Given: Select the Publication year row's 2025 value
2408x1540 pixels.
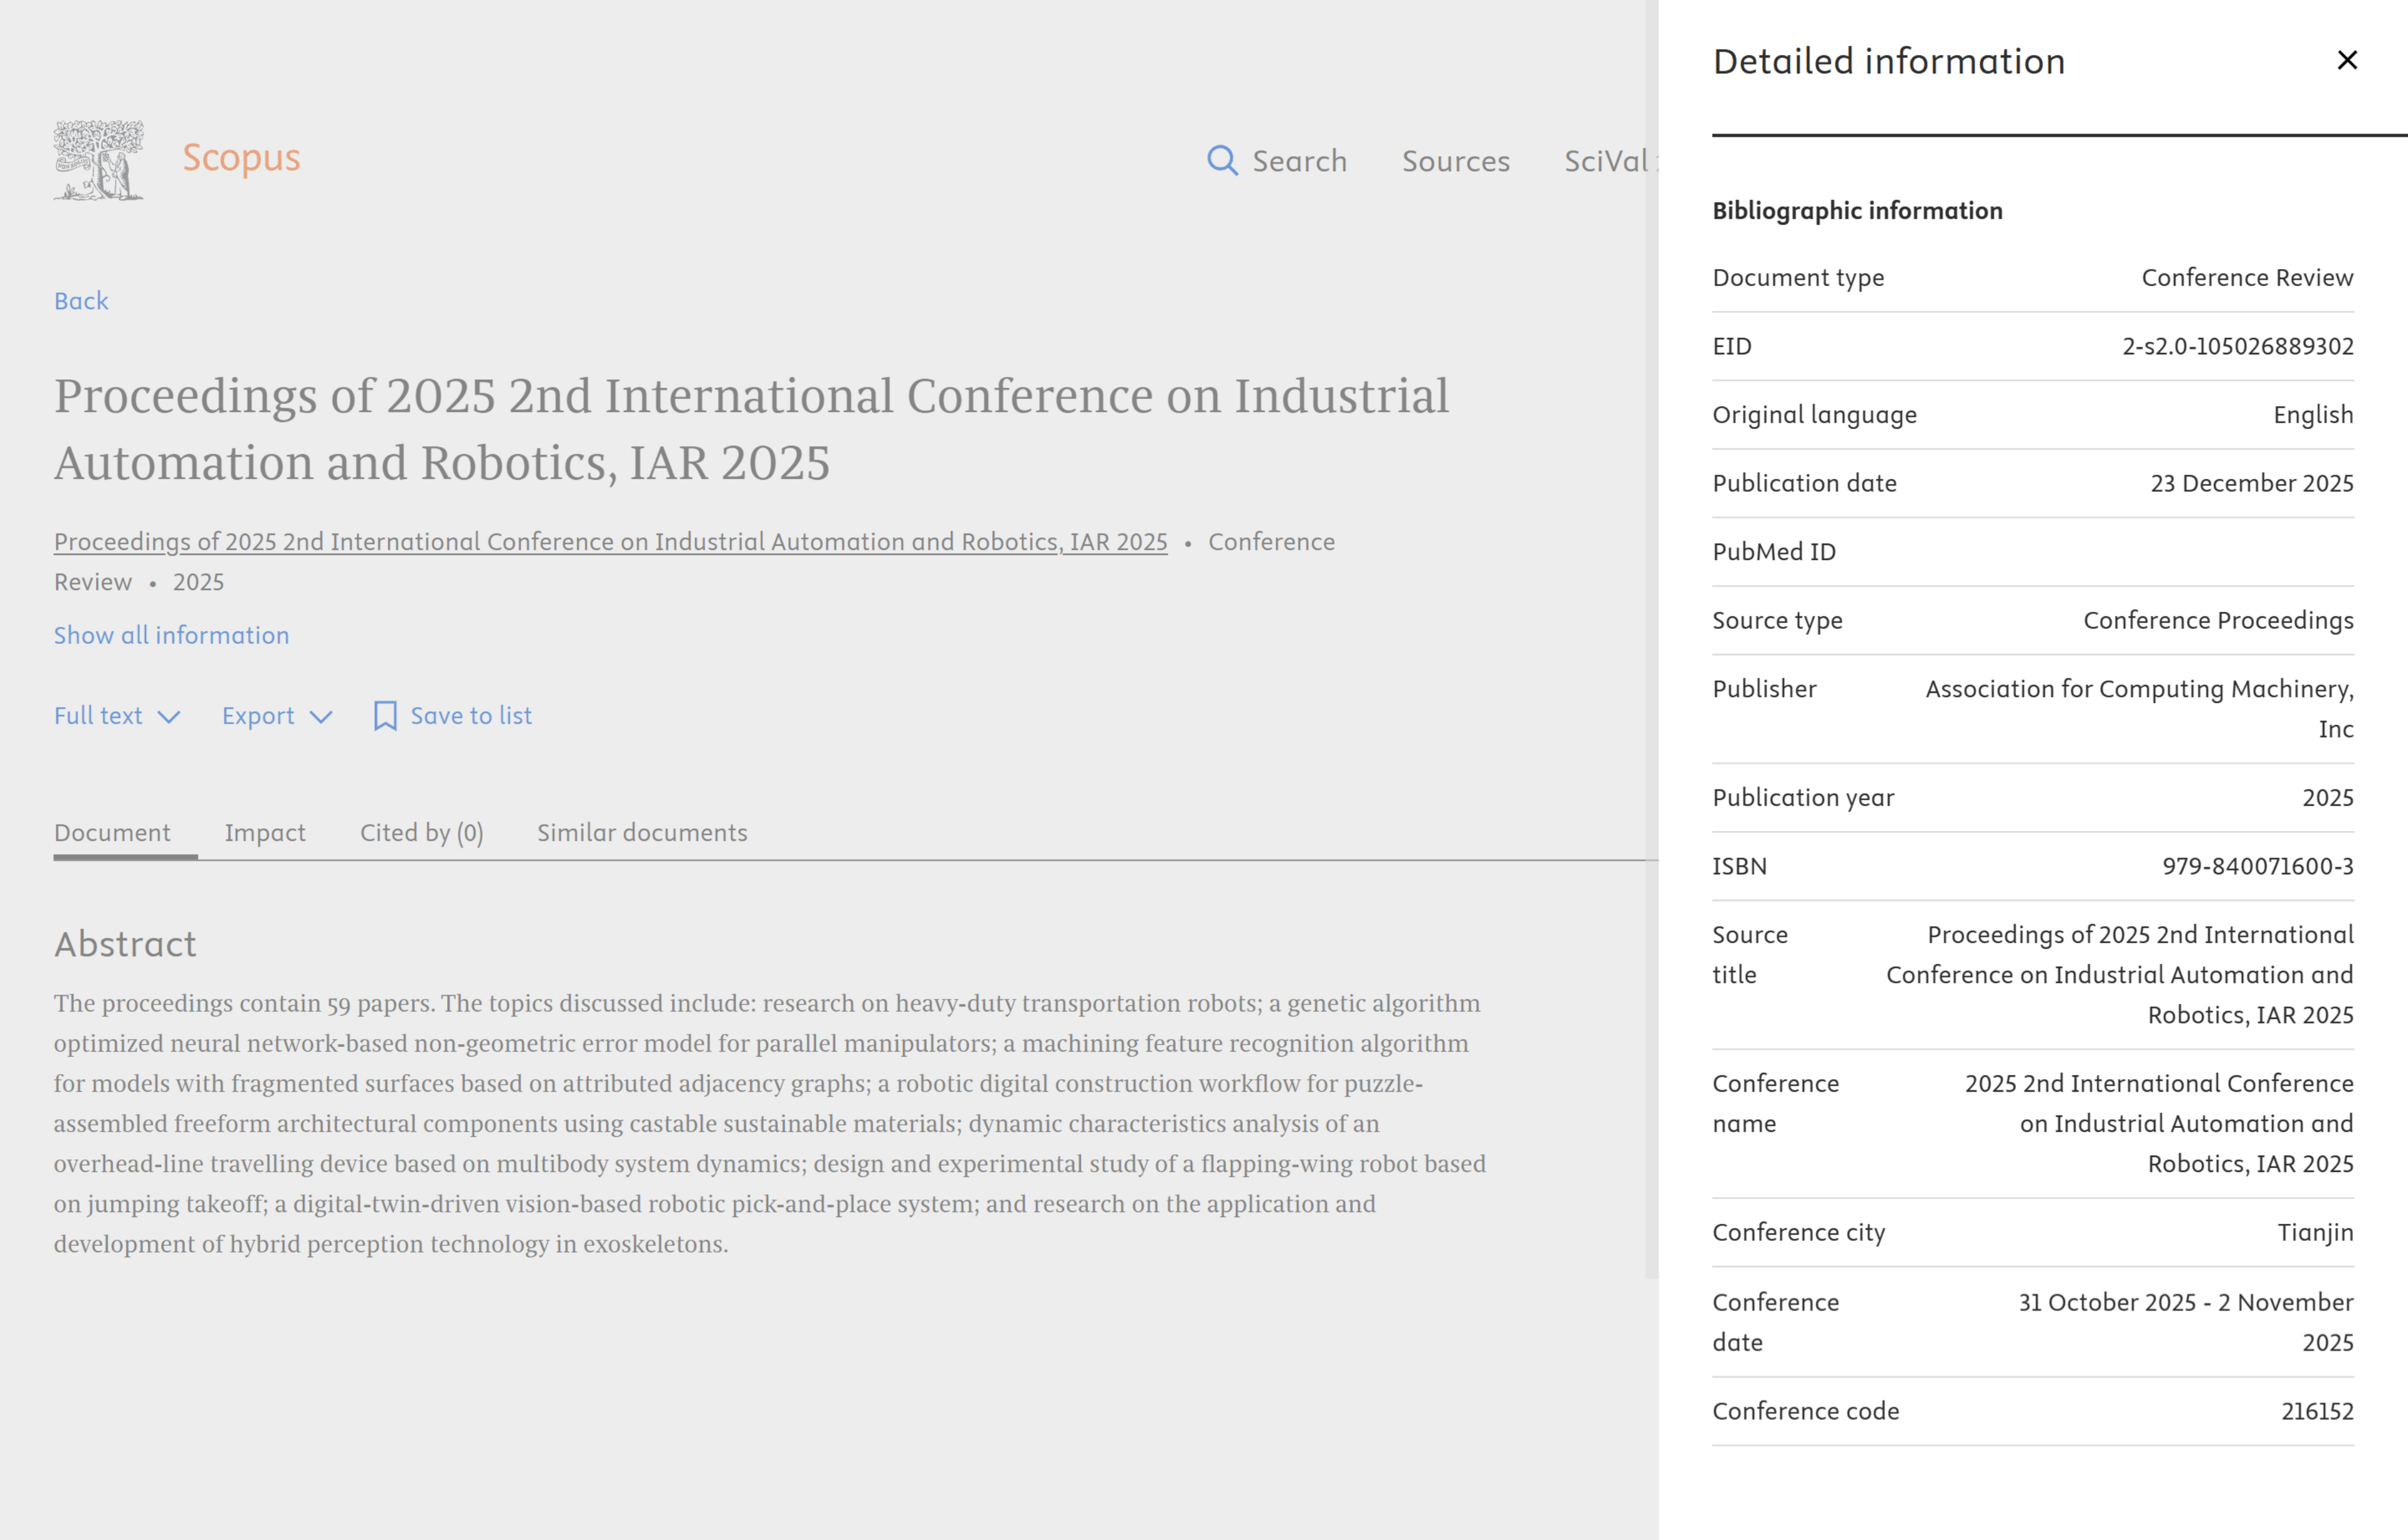Looking at the screenshot, I should (2328, 798).
